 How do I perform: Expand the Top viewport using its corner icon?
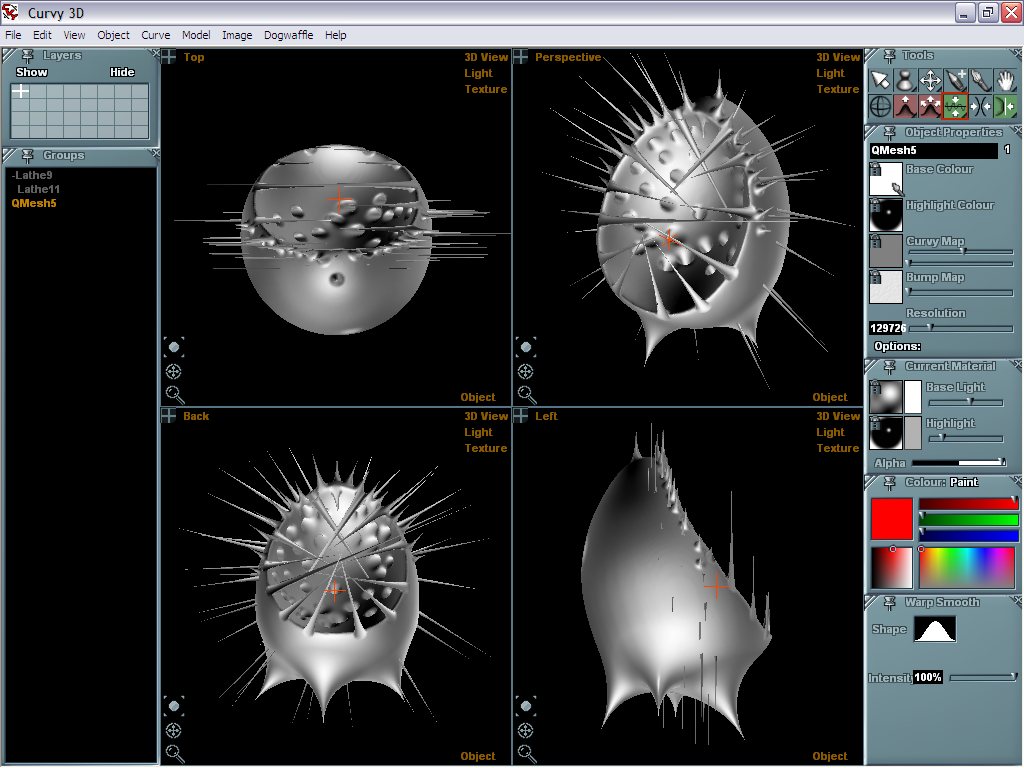169,57
